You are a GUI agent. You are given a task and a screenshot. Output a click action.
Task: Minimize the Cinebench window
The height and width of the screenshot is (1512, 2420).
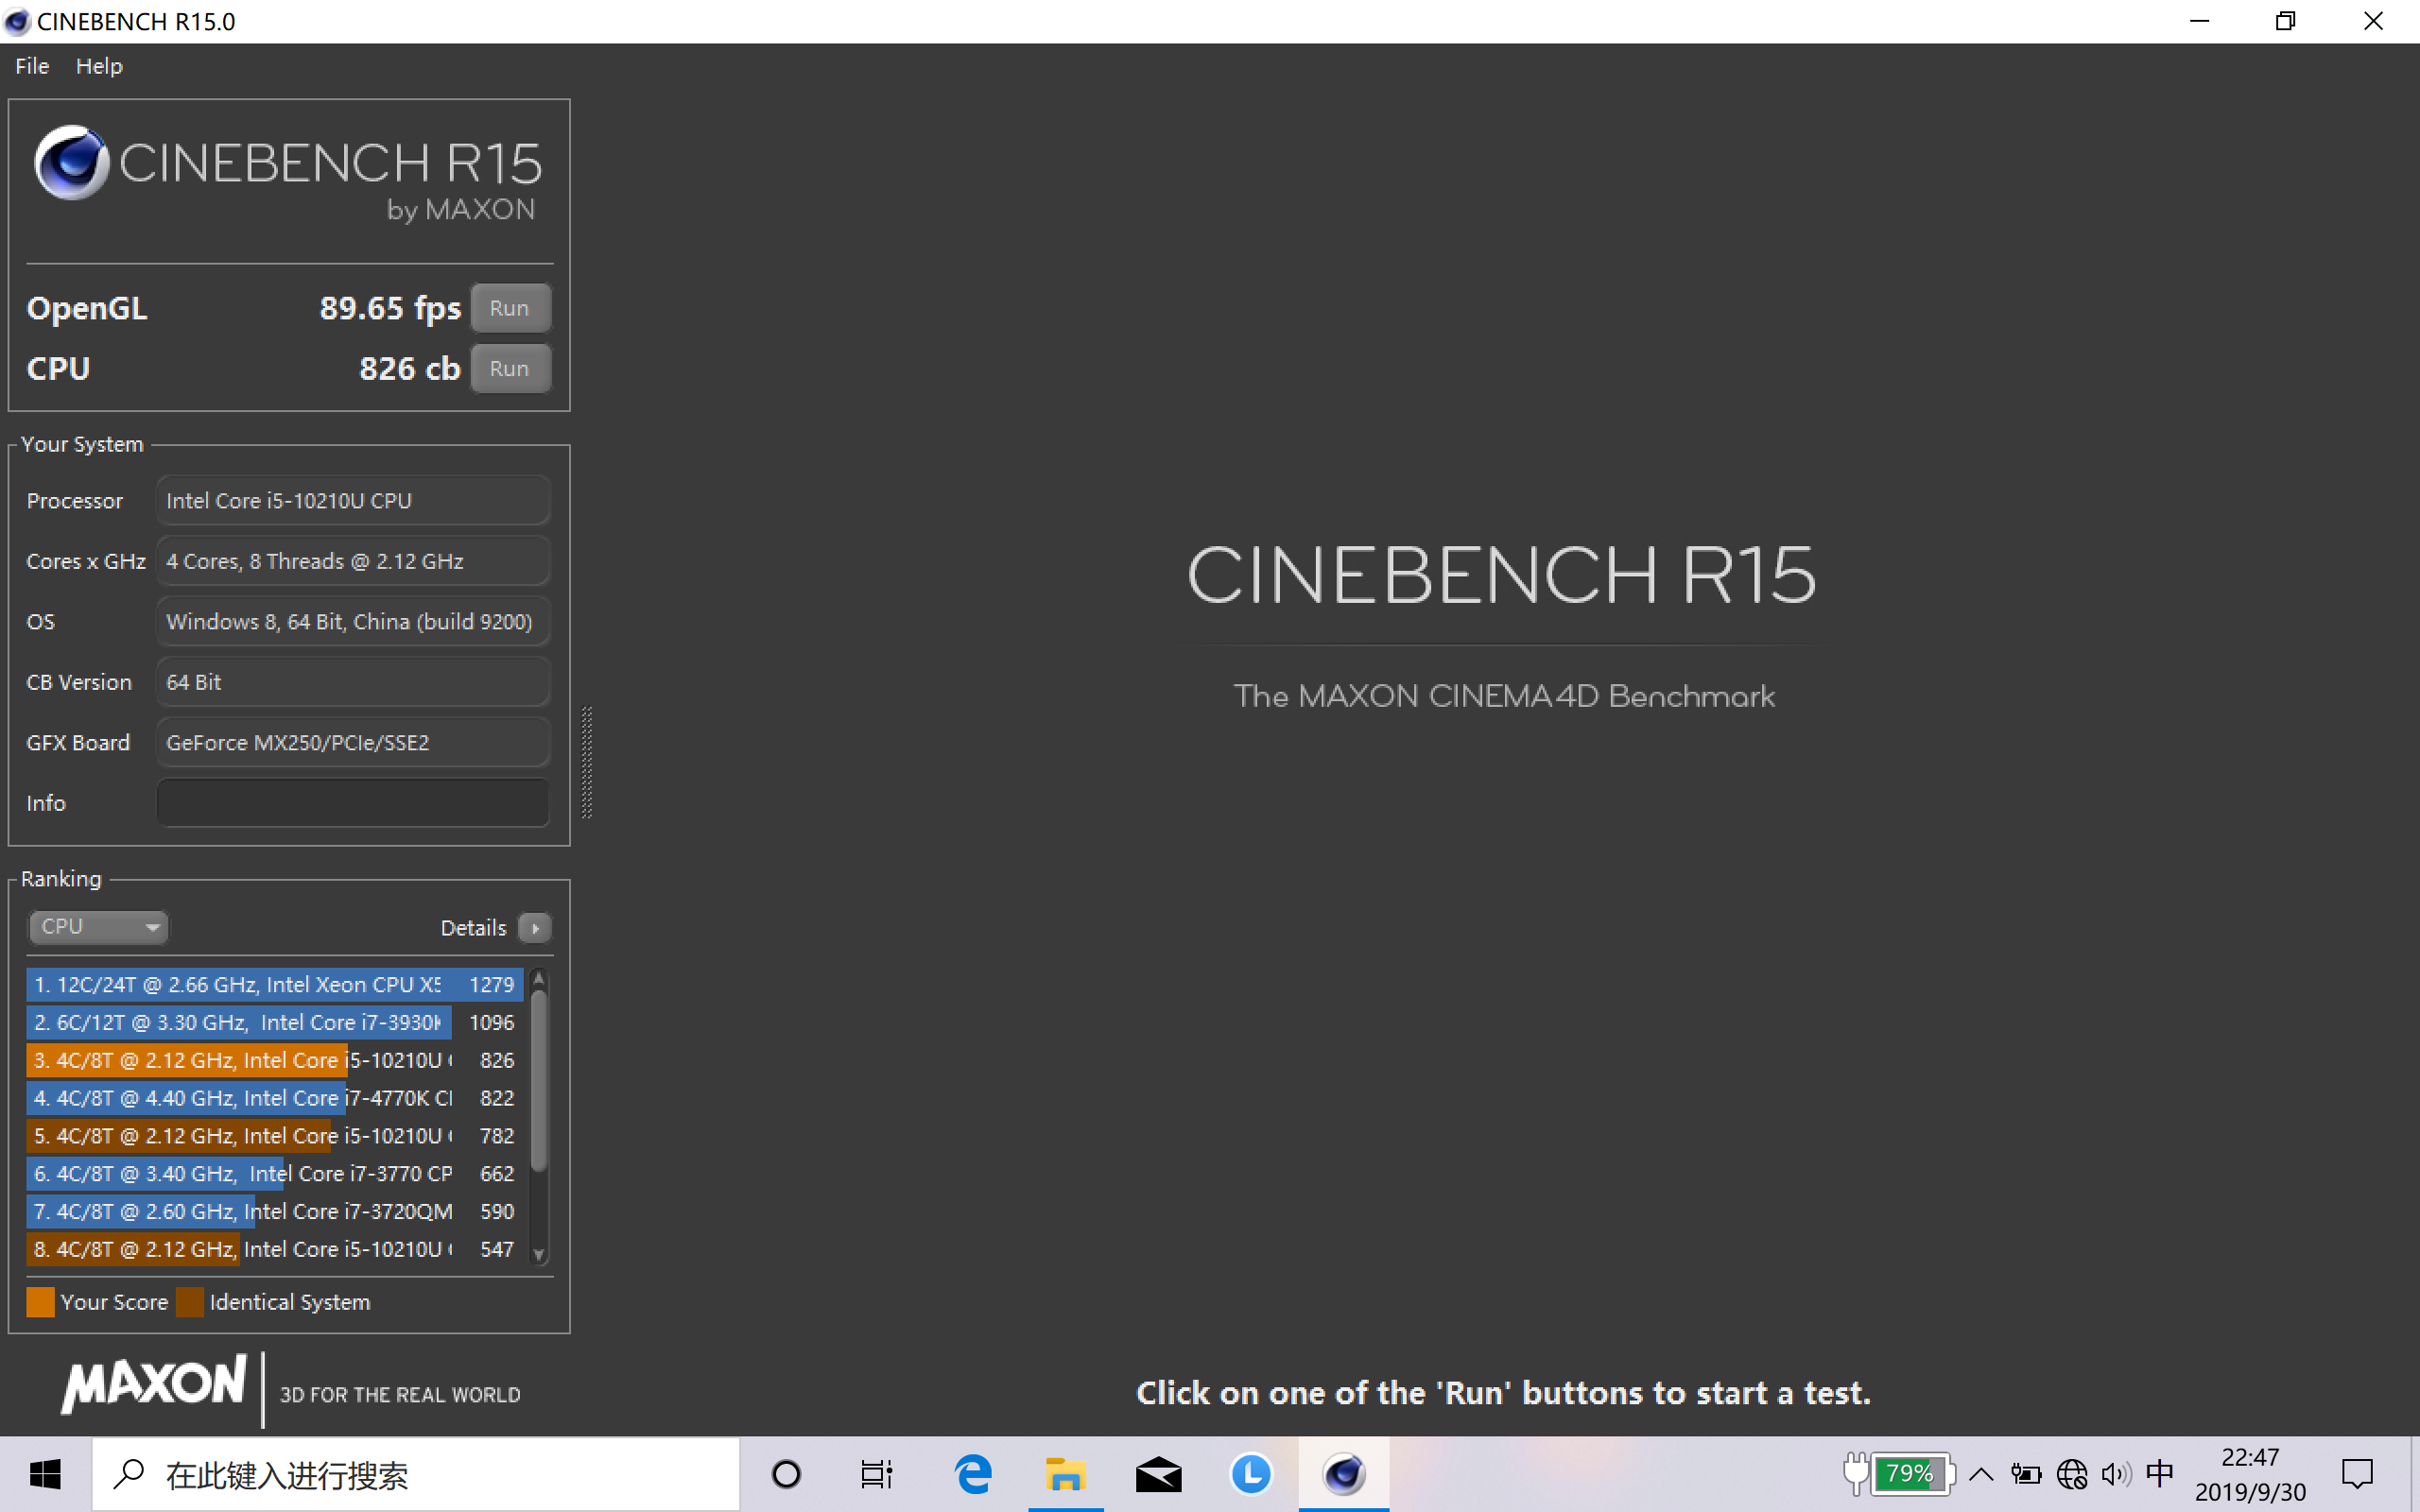click(x=2199, y=21)
